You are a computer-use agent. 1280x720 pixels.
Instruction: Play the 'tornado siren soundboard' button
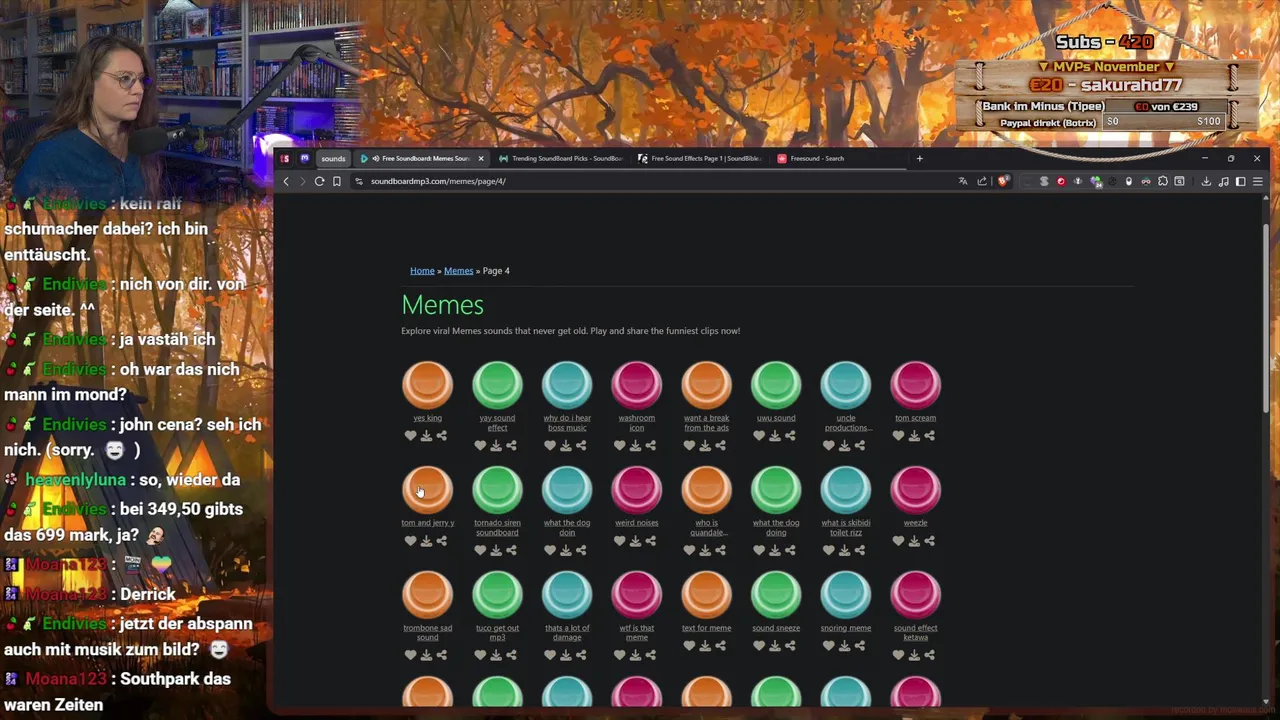(x=497, y=490)
